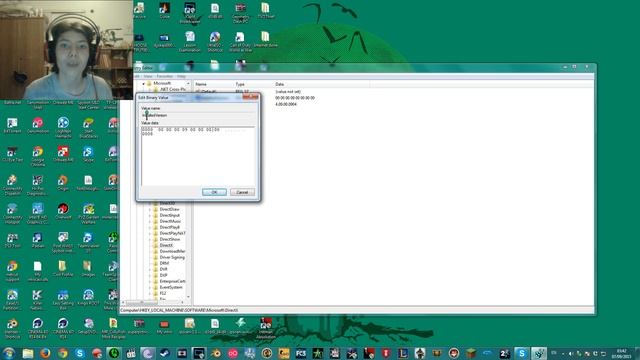This screenshot has height=360, width=640.
Task: Launch Chrome from the taskbar
Action: [62, 353]
